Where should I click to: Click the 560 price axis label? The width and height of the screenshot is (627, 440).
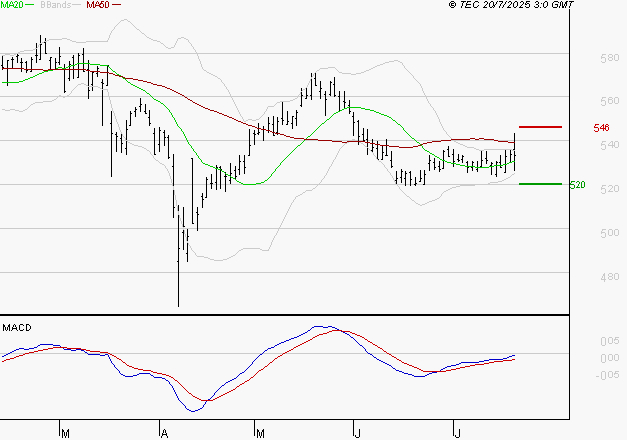coord(609,101)
